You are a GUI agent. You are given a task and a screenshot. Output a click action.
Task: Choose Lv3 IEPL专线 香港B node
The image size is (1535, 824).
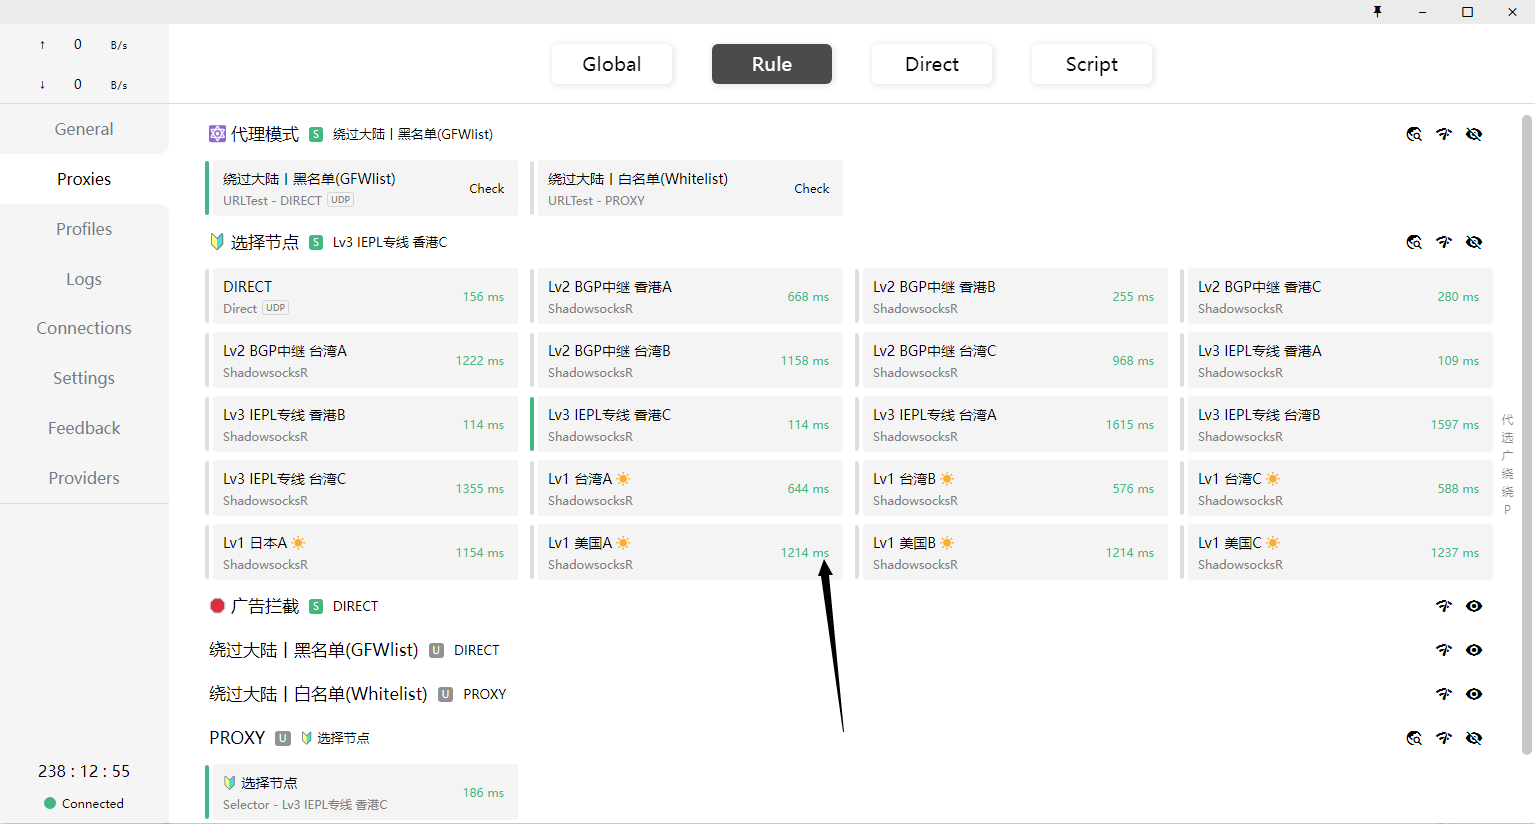click(x=362, y=424)
